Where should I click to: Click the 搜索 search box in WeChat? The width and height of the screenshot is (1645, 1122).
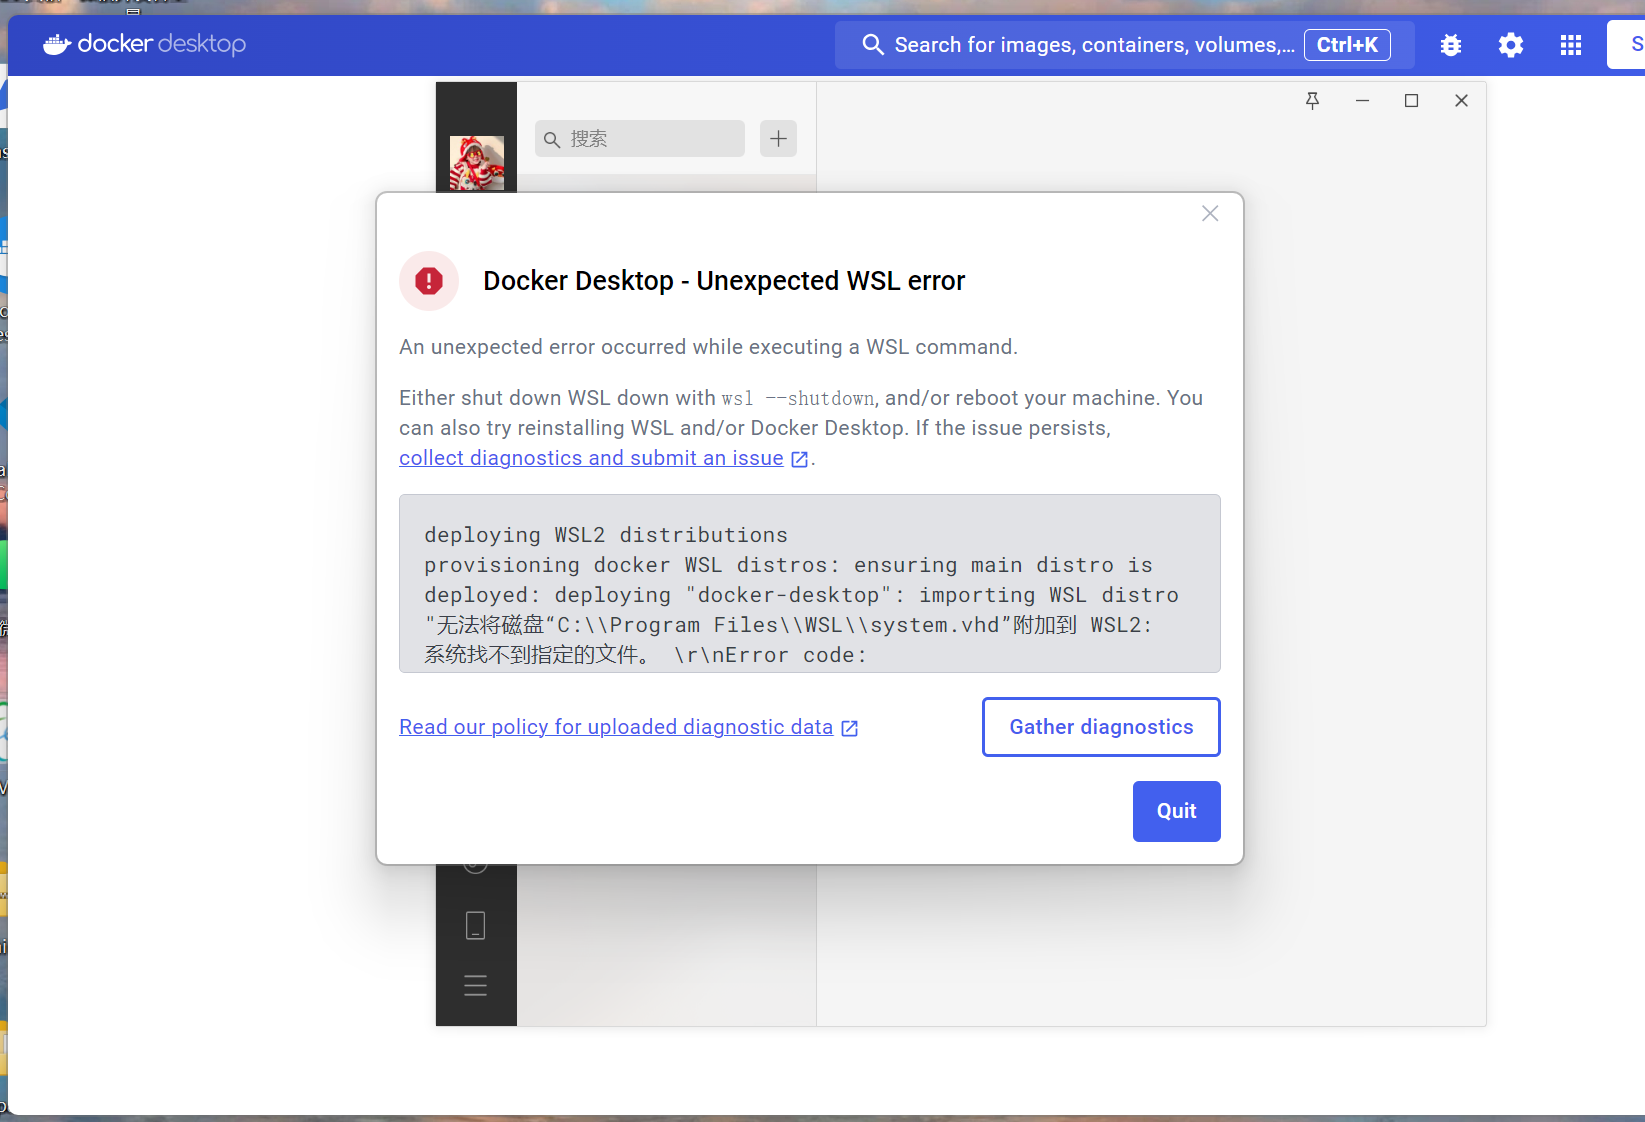[639, 138]
